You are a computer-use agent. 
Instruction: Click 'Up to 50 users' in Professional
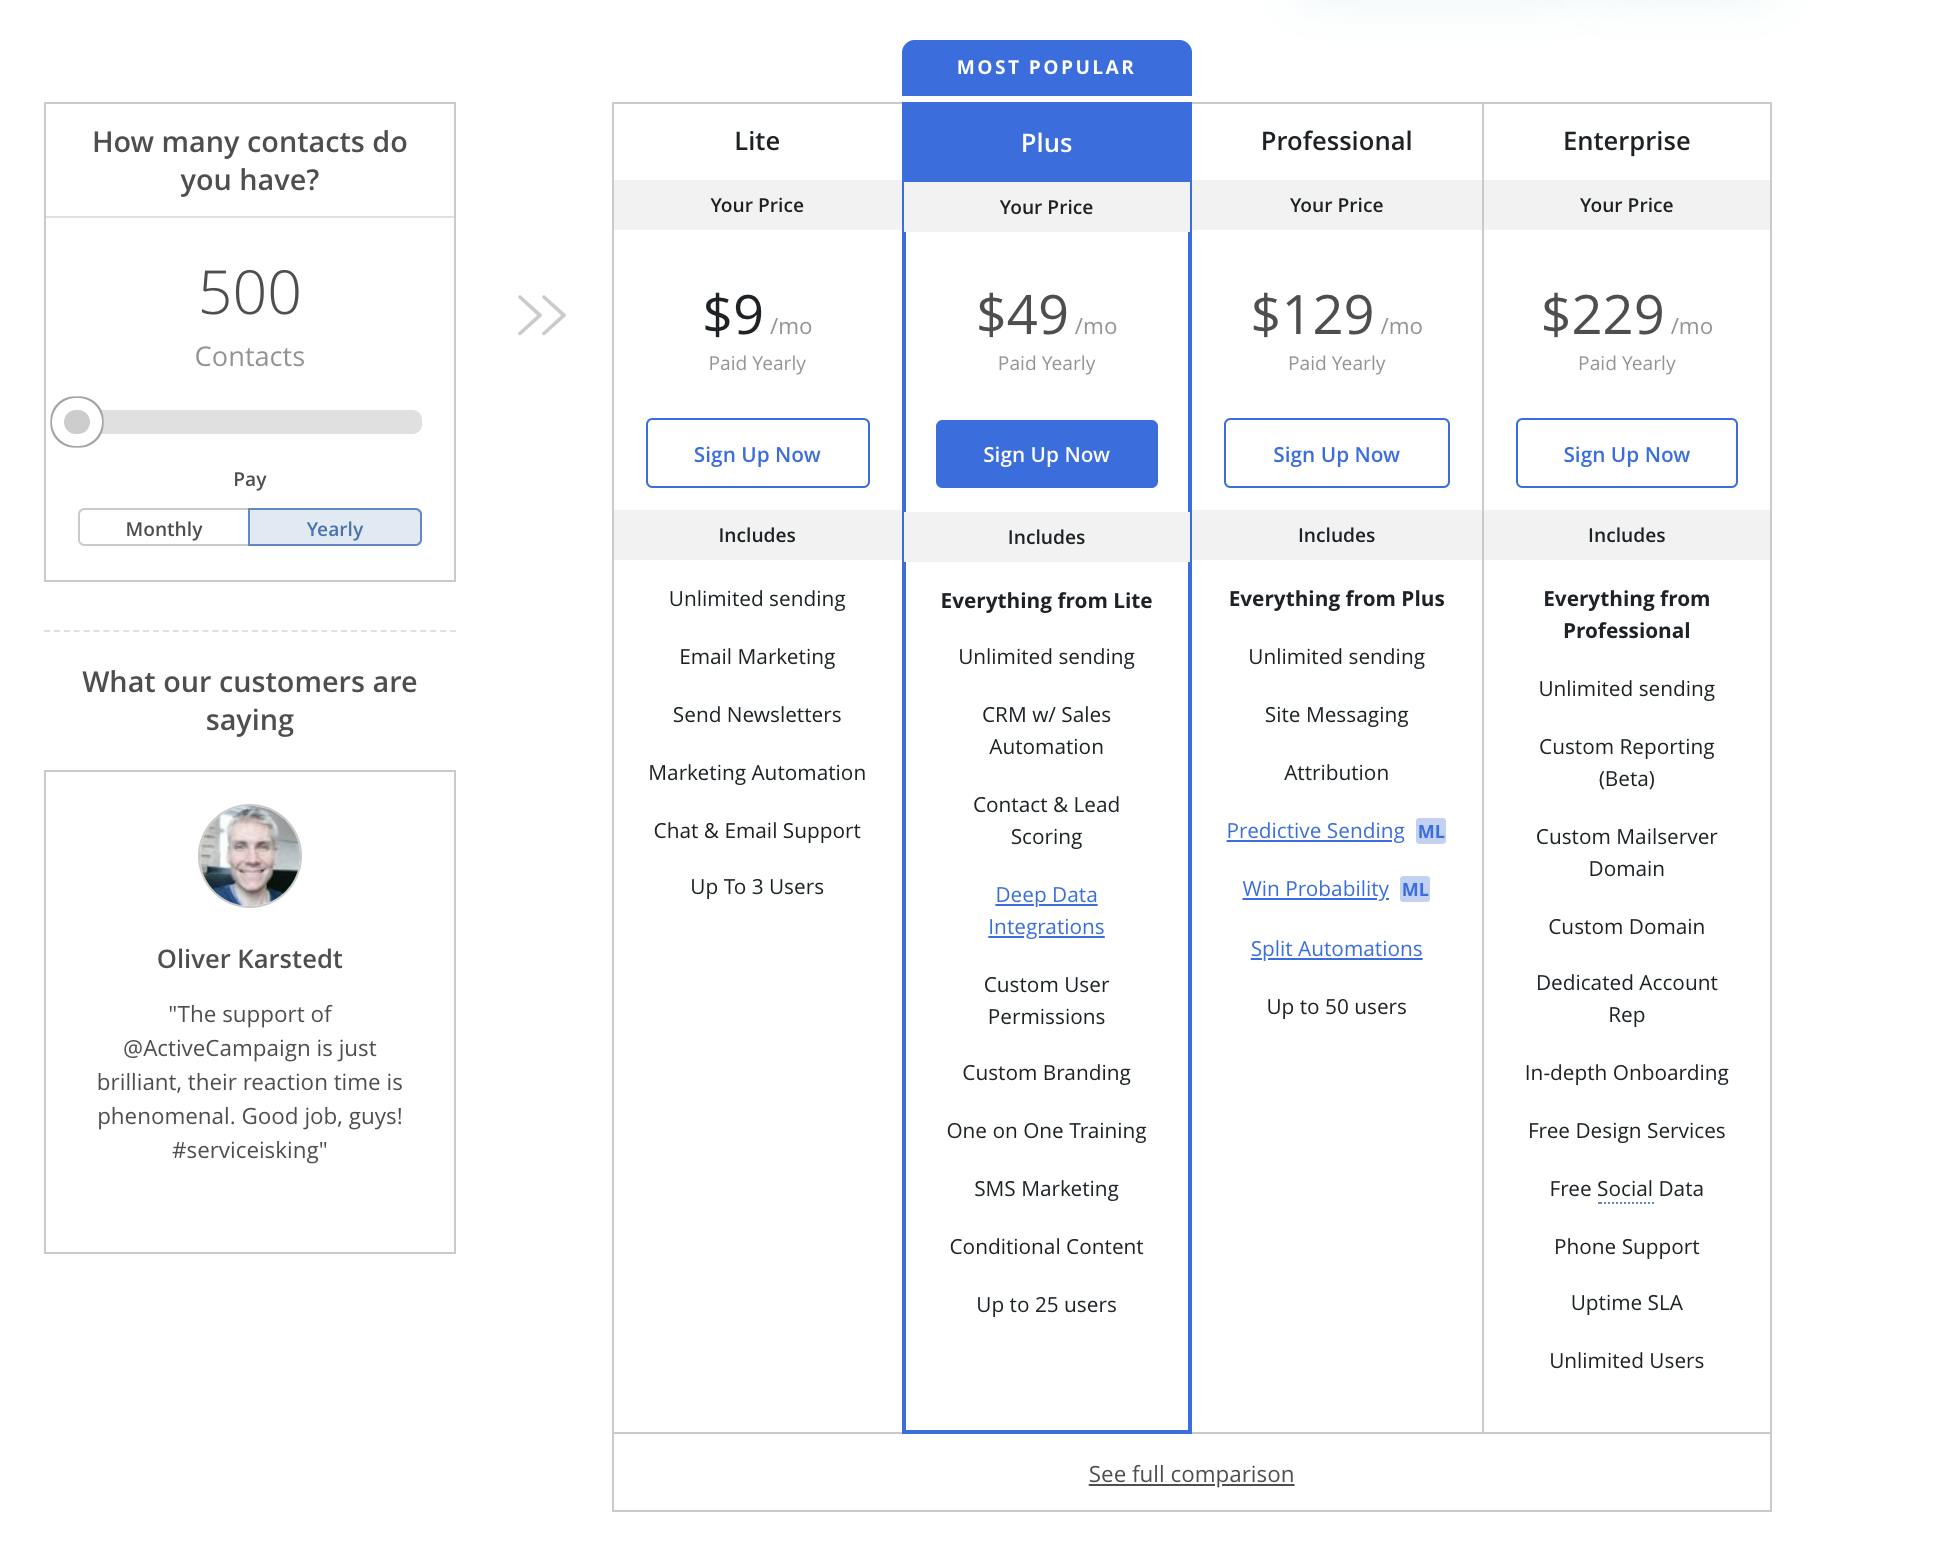(x=1336, y=1007)
